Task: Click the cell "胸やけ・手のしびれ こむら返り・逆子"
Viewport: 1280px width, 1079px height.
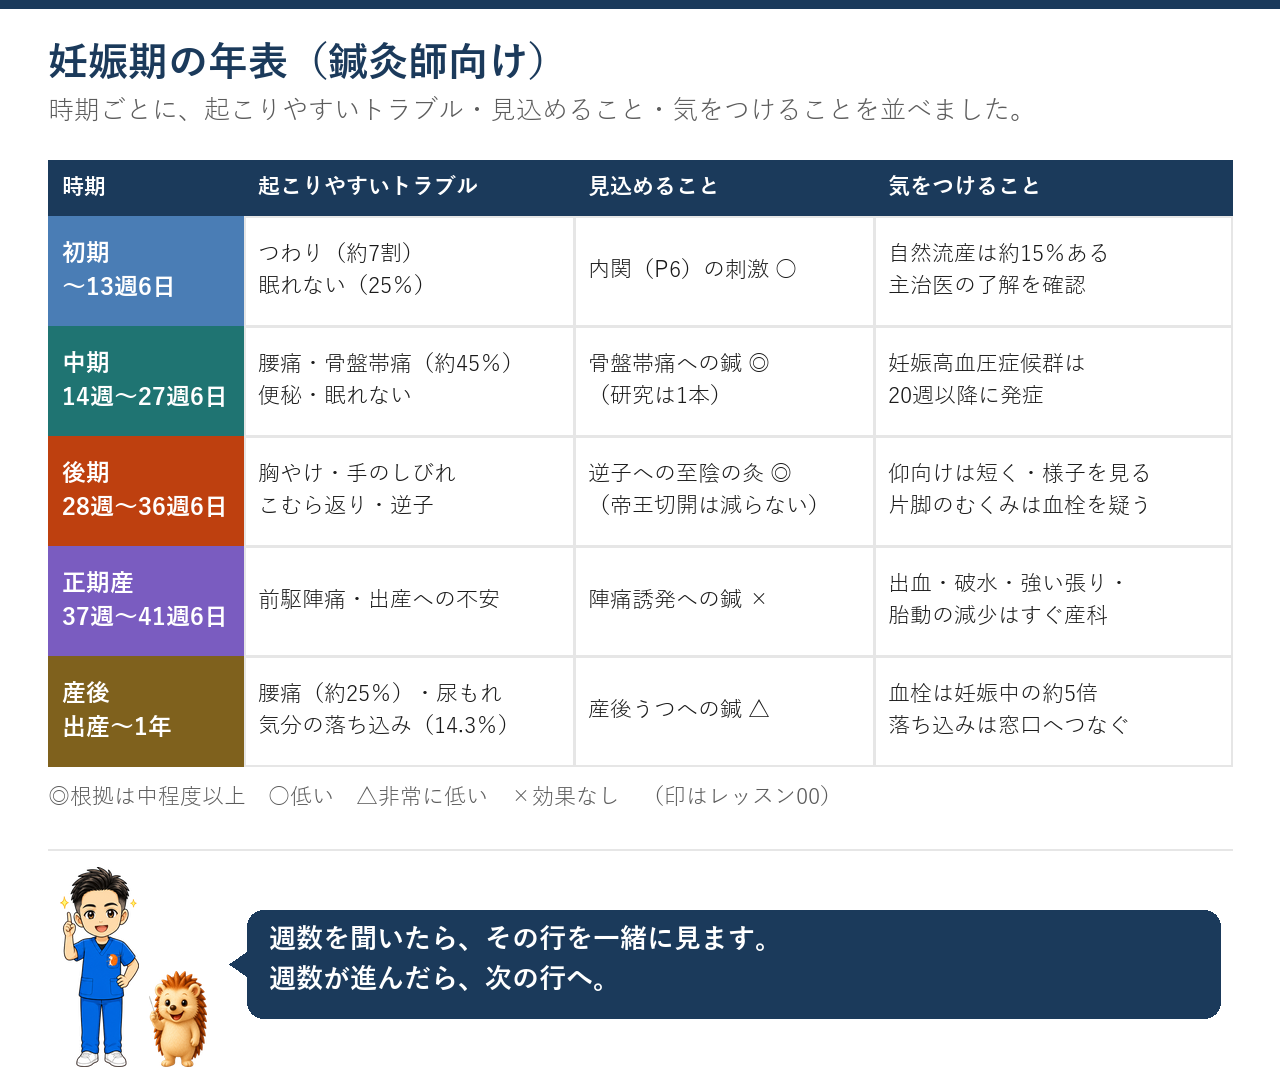Action: pos(409,491)
